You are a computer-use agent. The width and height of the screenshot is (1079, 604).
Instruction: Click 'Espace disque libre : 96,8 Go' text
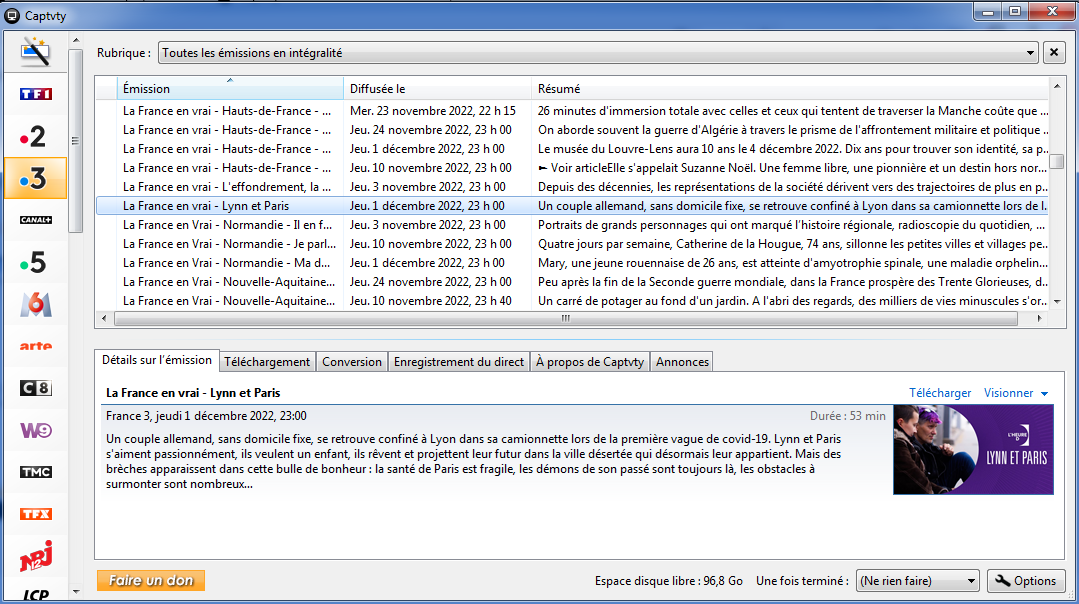pyautogui.click(x=669, y=581)
